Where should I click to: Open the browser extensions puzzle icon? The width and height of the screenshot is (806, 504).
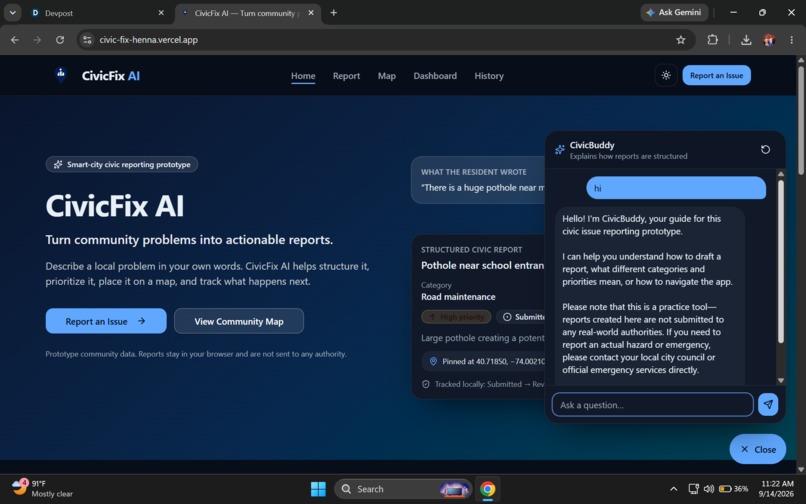712,40
